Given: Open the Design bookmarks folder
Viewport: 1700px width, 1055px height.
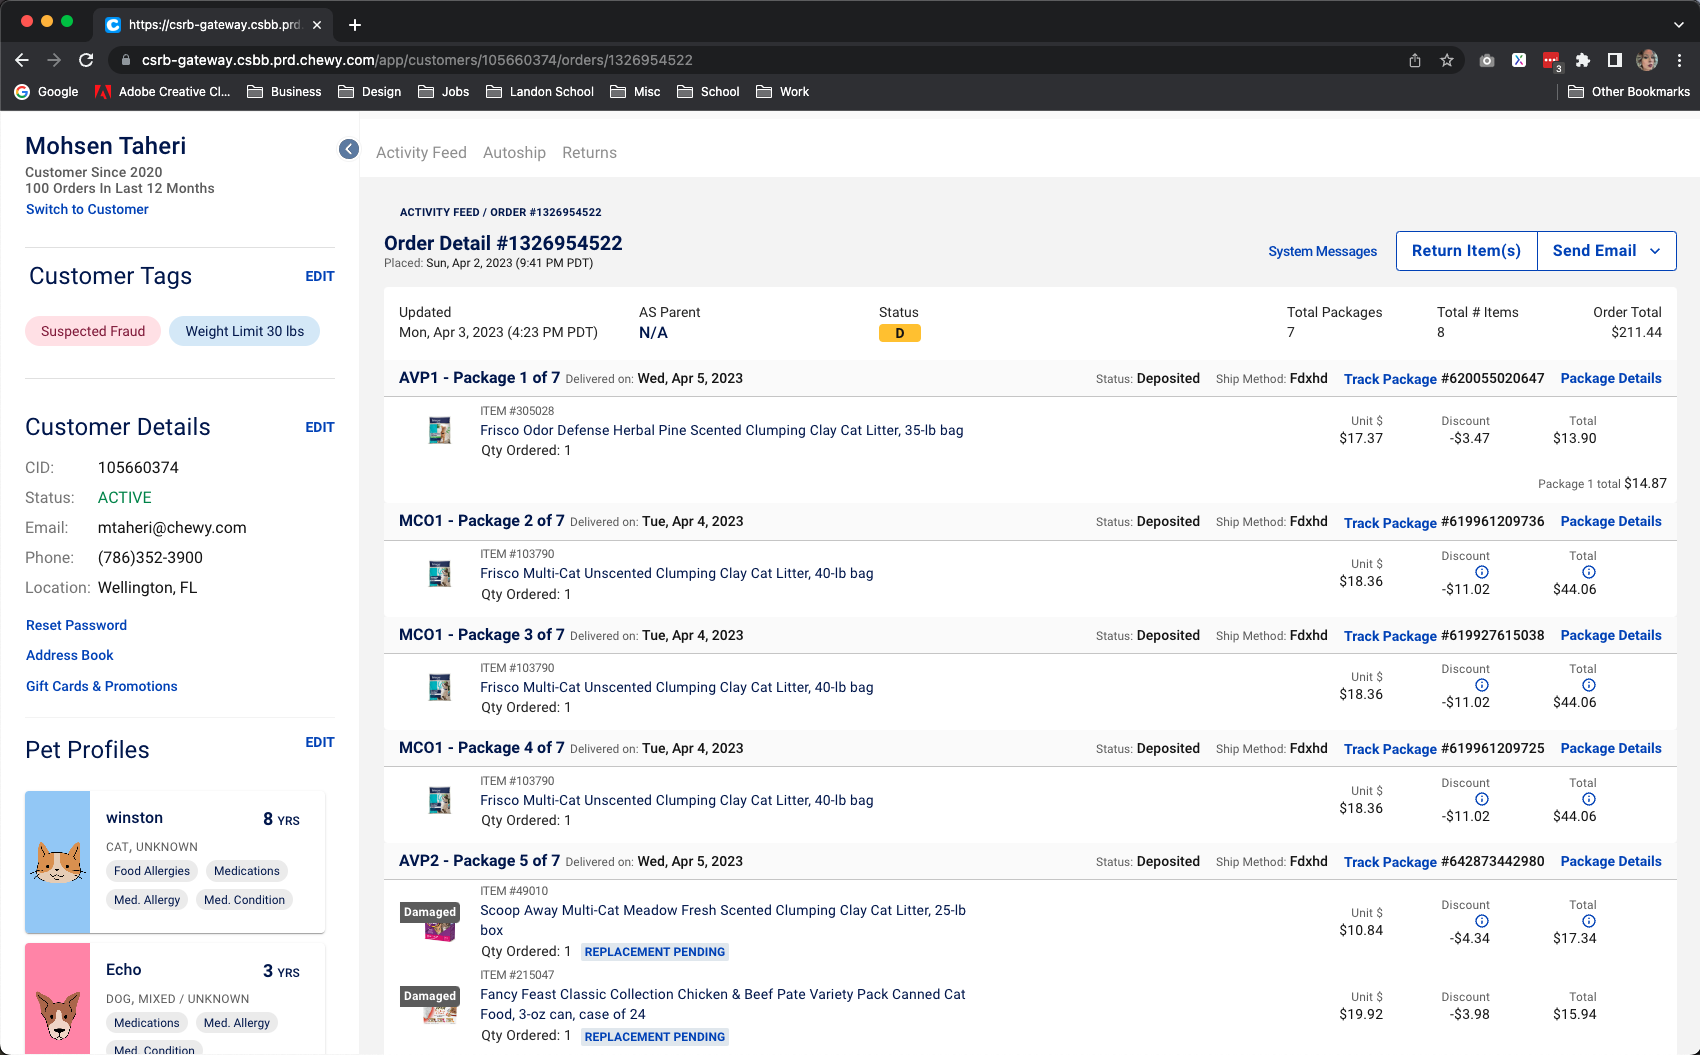Looking at the screenshot, I should 370,91.
